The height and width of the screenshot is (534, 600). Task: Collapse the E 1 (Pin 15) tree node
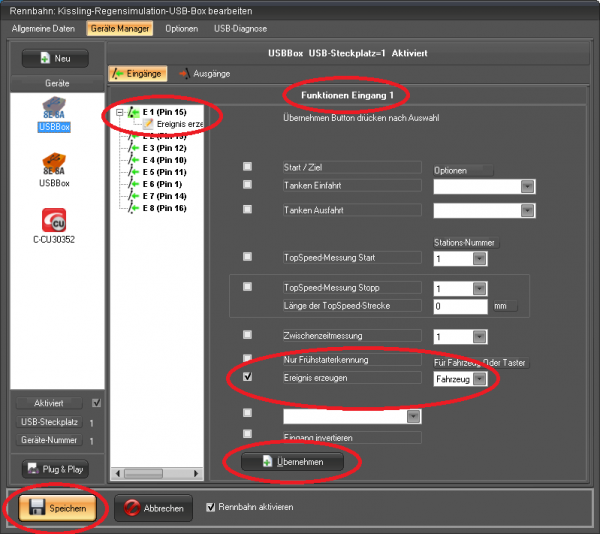pyautogui.click(x=120, y=112)
